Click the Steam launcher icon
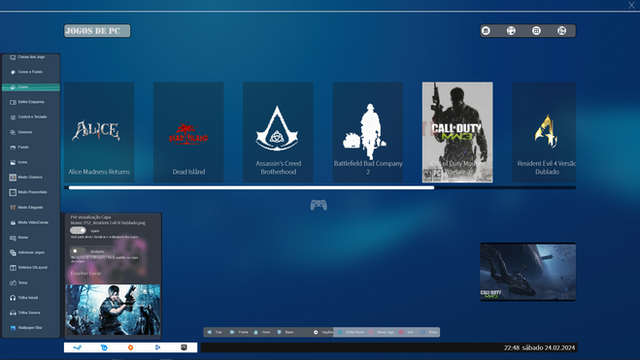The image size is (640, 360). (x=77, y=347)
